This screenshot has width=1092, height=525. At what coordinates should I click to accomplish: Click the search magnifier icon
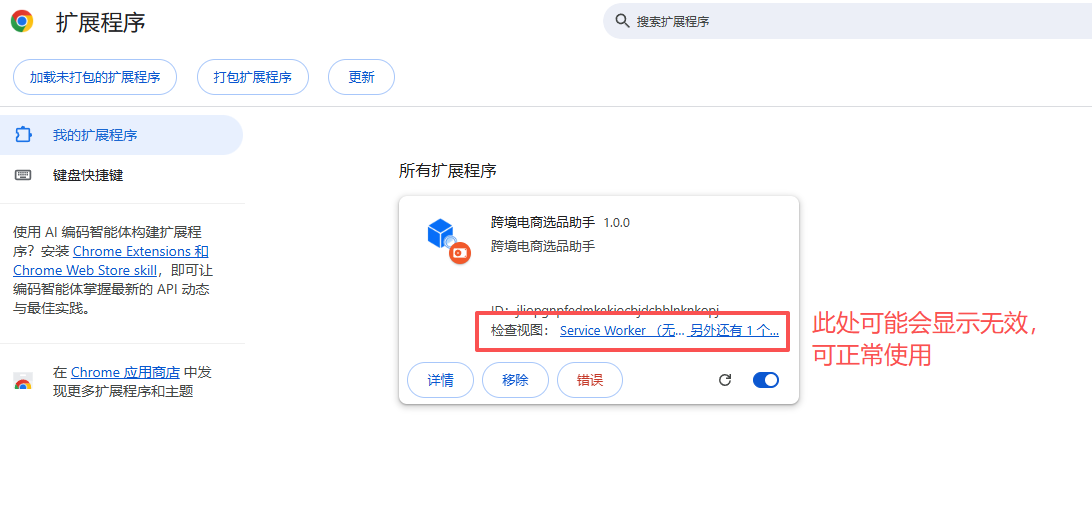[622, 21]
